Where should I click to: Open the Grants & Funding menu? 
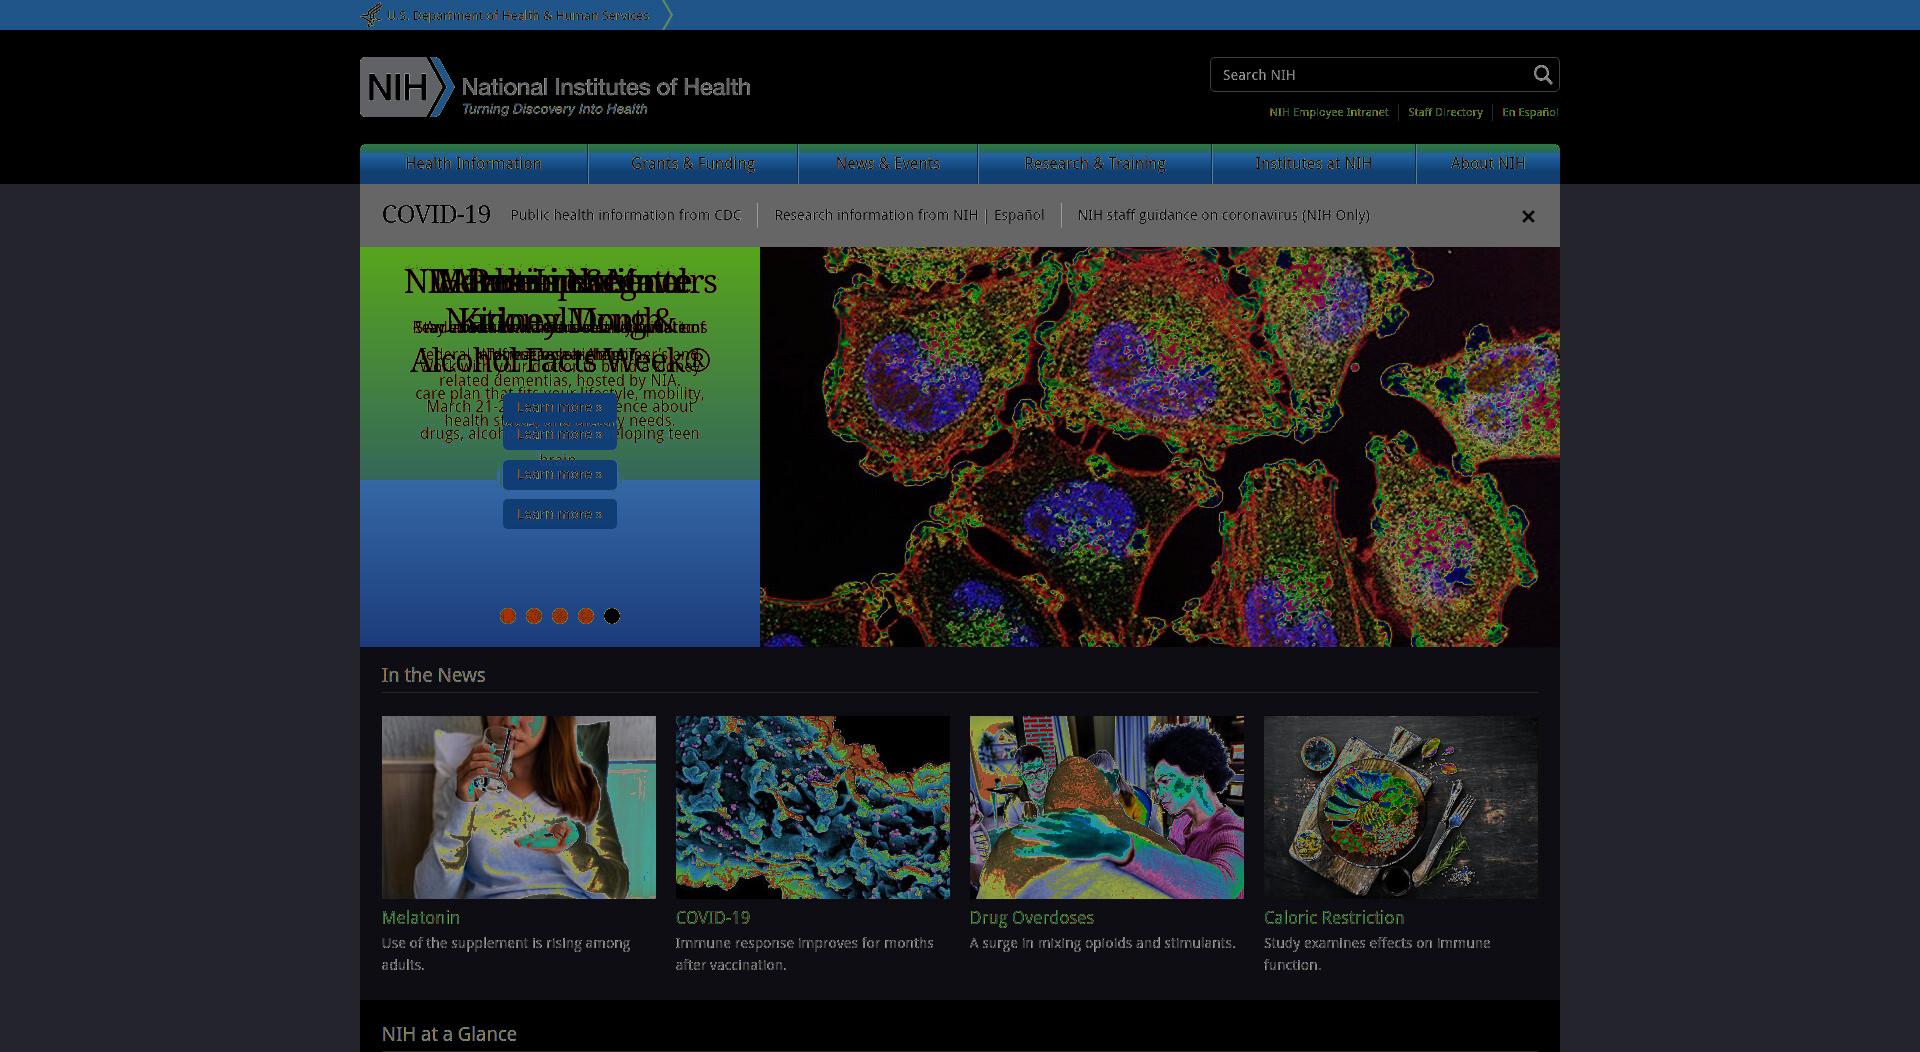point(693,164)
